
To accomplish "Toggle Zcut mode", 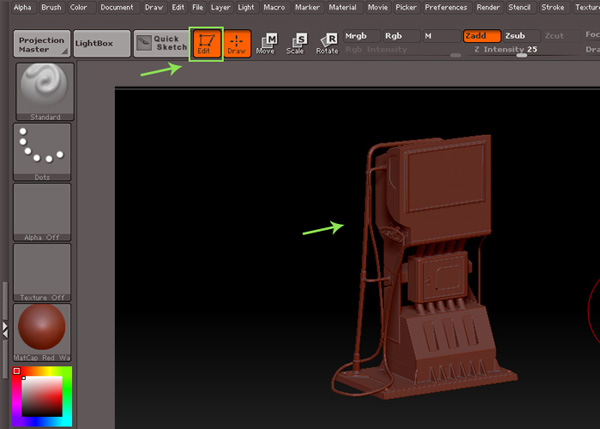I will click(561, 36).
